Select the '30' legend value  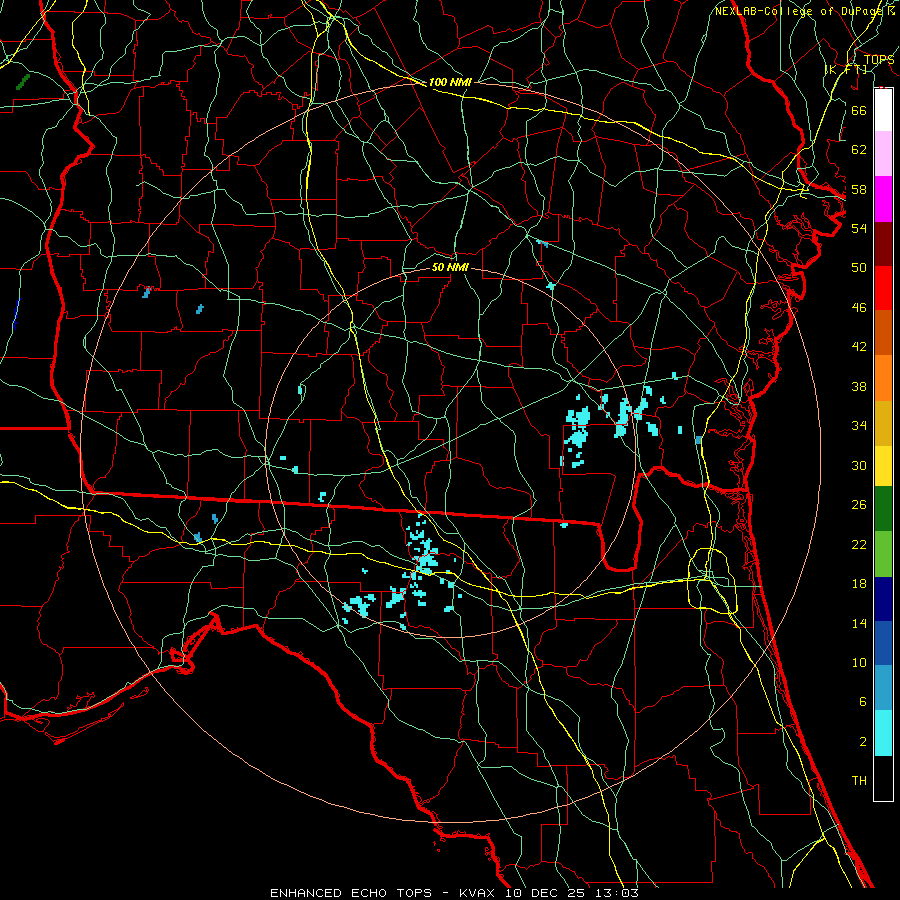pyautogui.click(x=859, y=465)
